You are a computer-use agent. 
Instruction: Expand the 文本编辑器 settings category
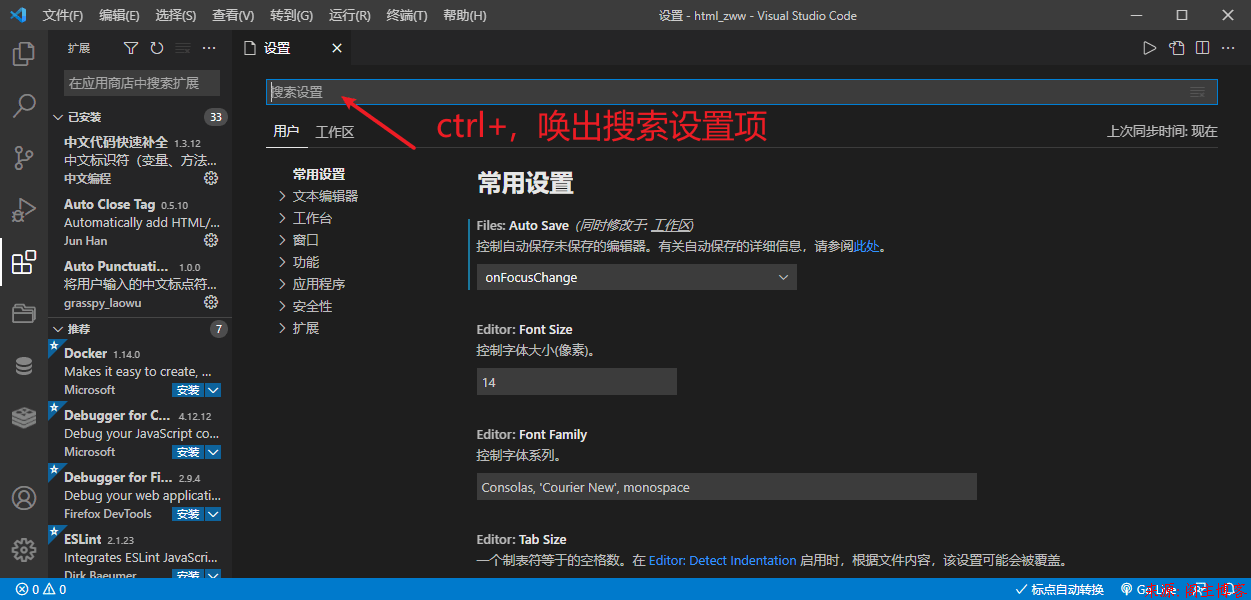[282, 196]
